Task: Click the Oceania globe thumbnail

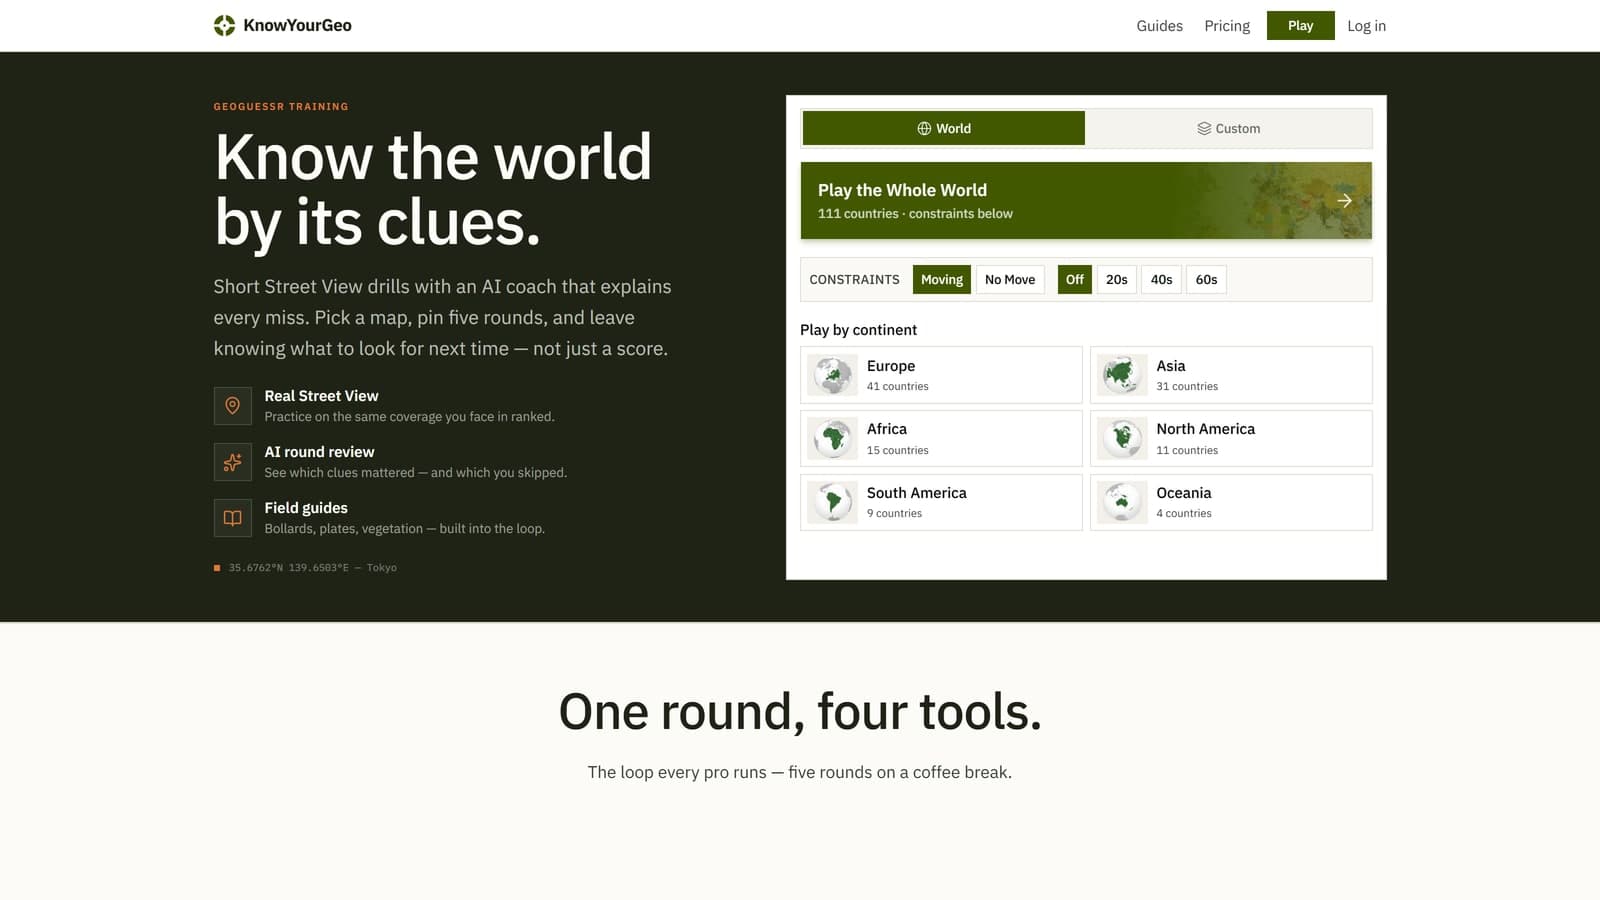Action: pyautogui.click(x=1122, y=502)
